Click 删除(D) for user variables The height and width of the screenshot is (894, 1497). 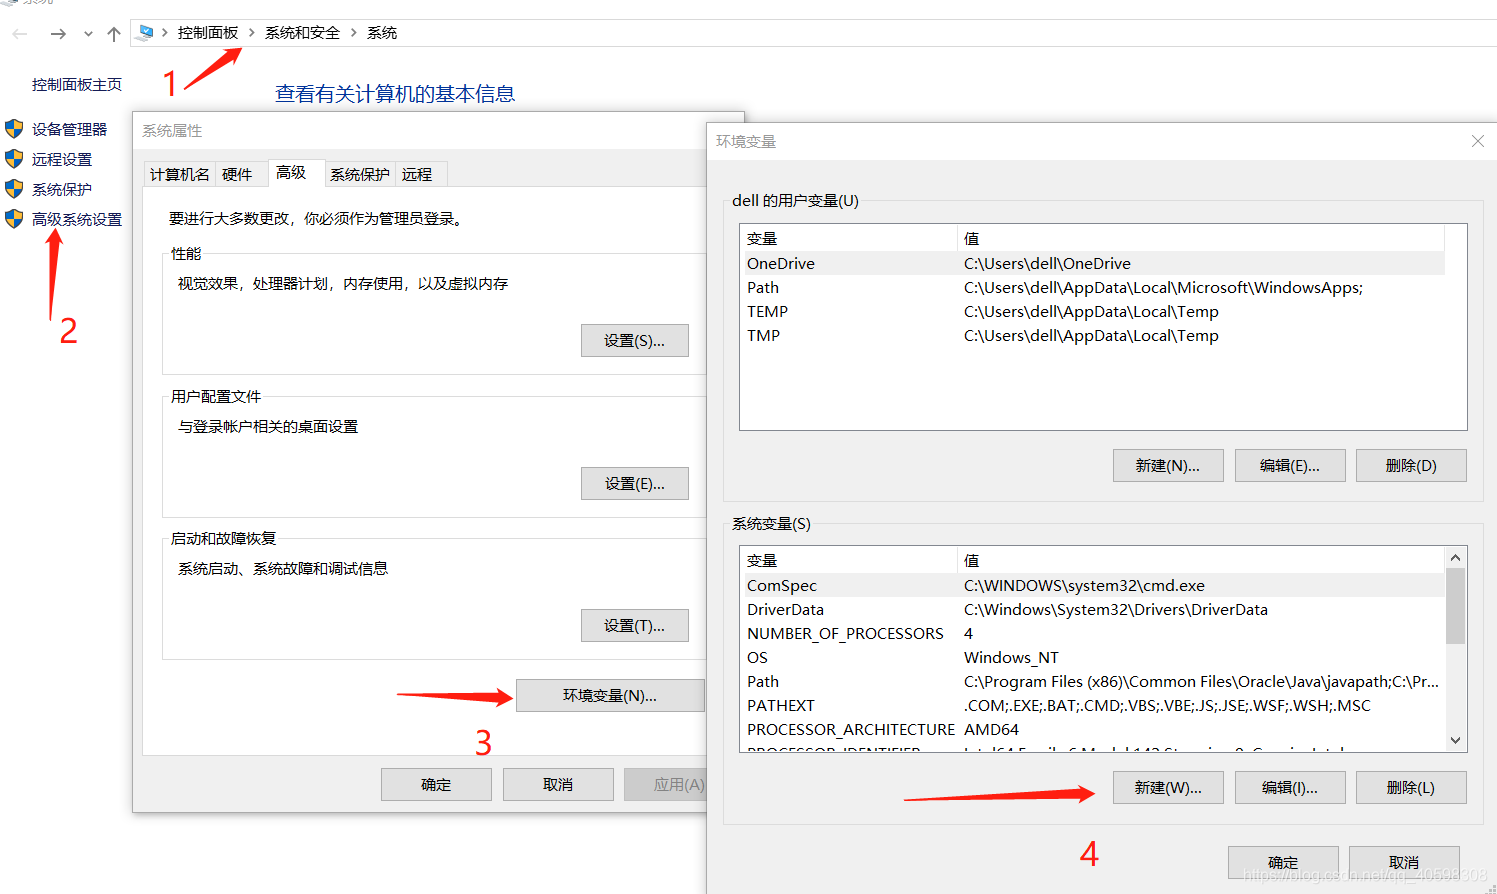coord(1411,466)
